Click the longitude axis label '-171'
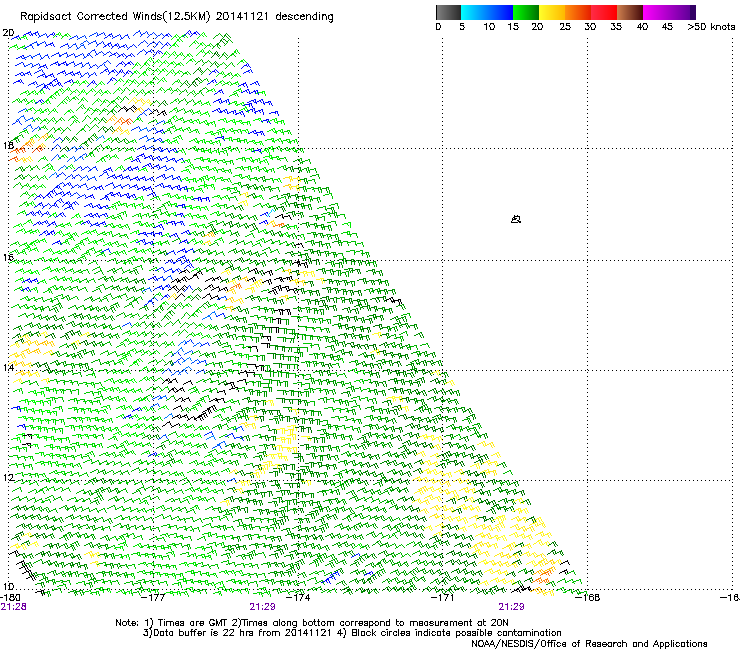This screenshot has width=740, height=650. [x=442, y=598]
